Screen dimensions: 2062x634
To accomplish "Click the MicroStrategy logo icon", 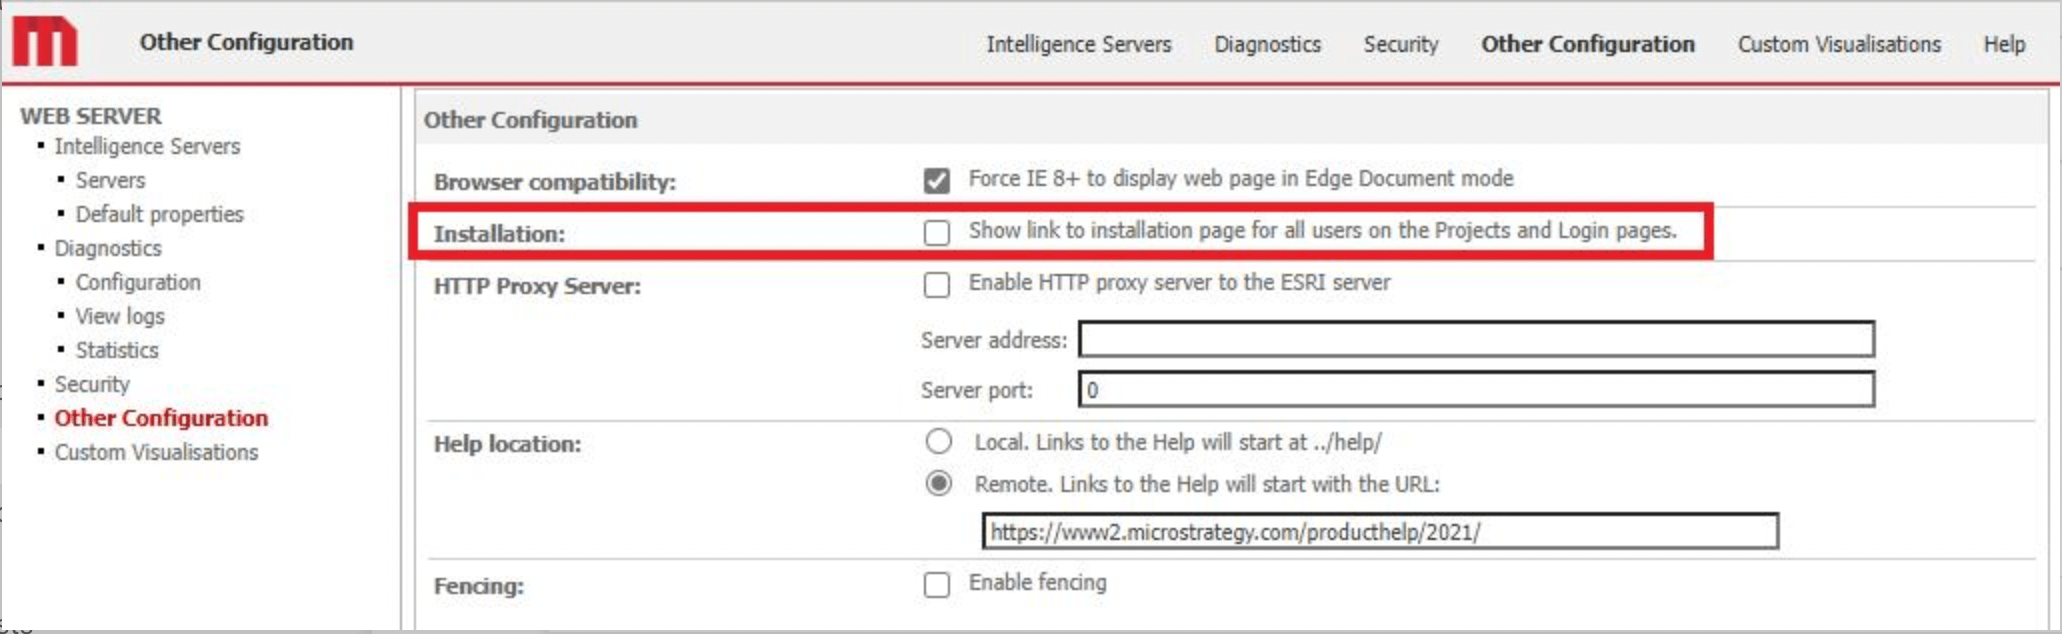I will [44, 42].
